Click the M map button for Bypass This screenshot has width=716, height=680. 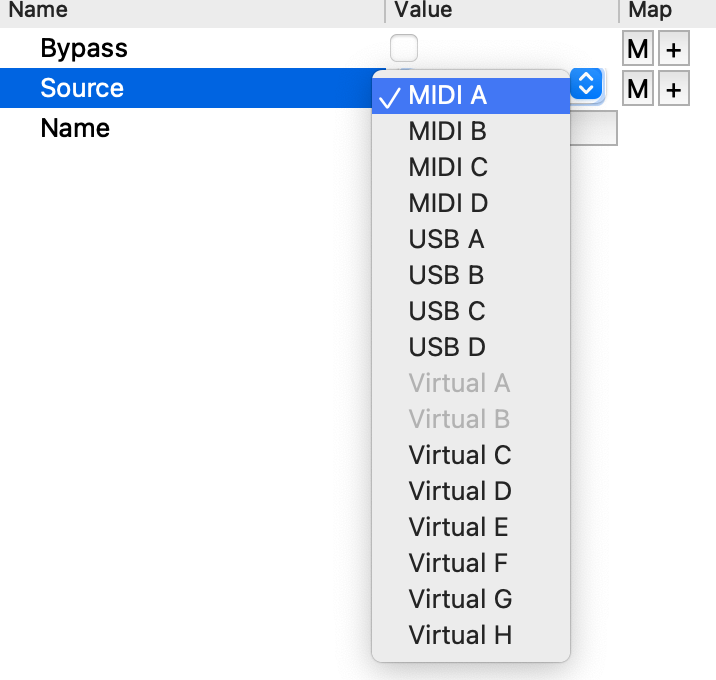(x=637, y=49)
